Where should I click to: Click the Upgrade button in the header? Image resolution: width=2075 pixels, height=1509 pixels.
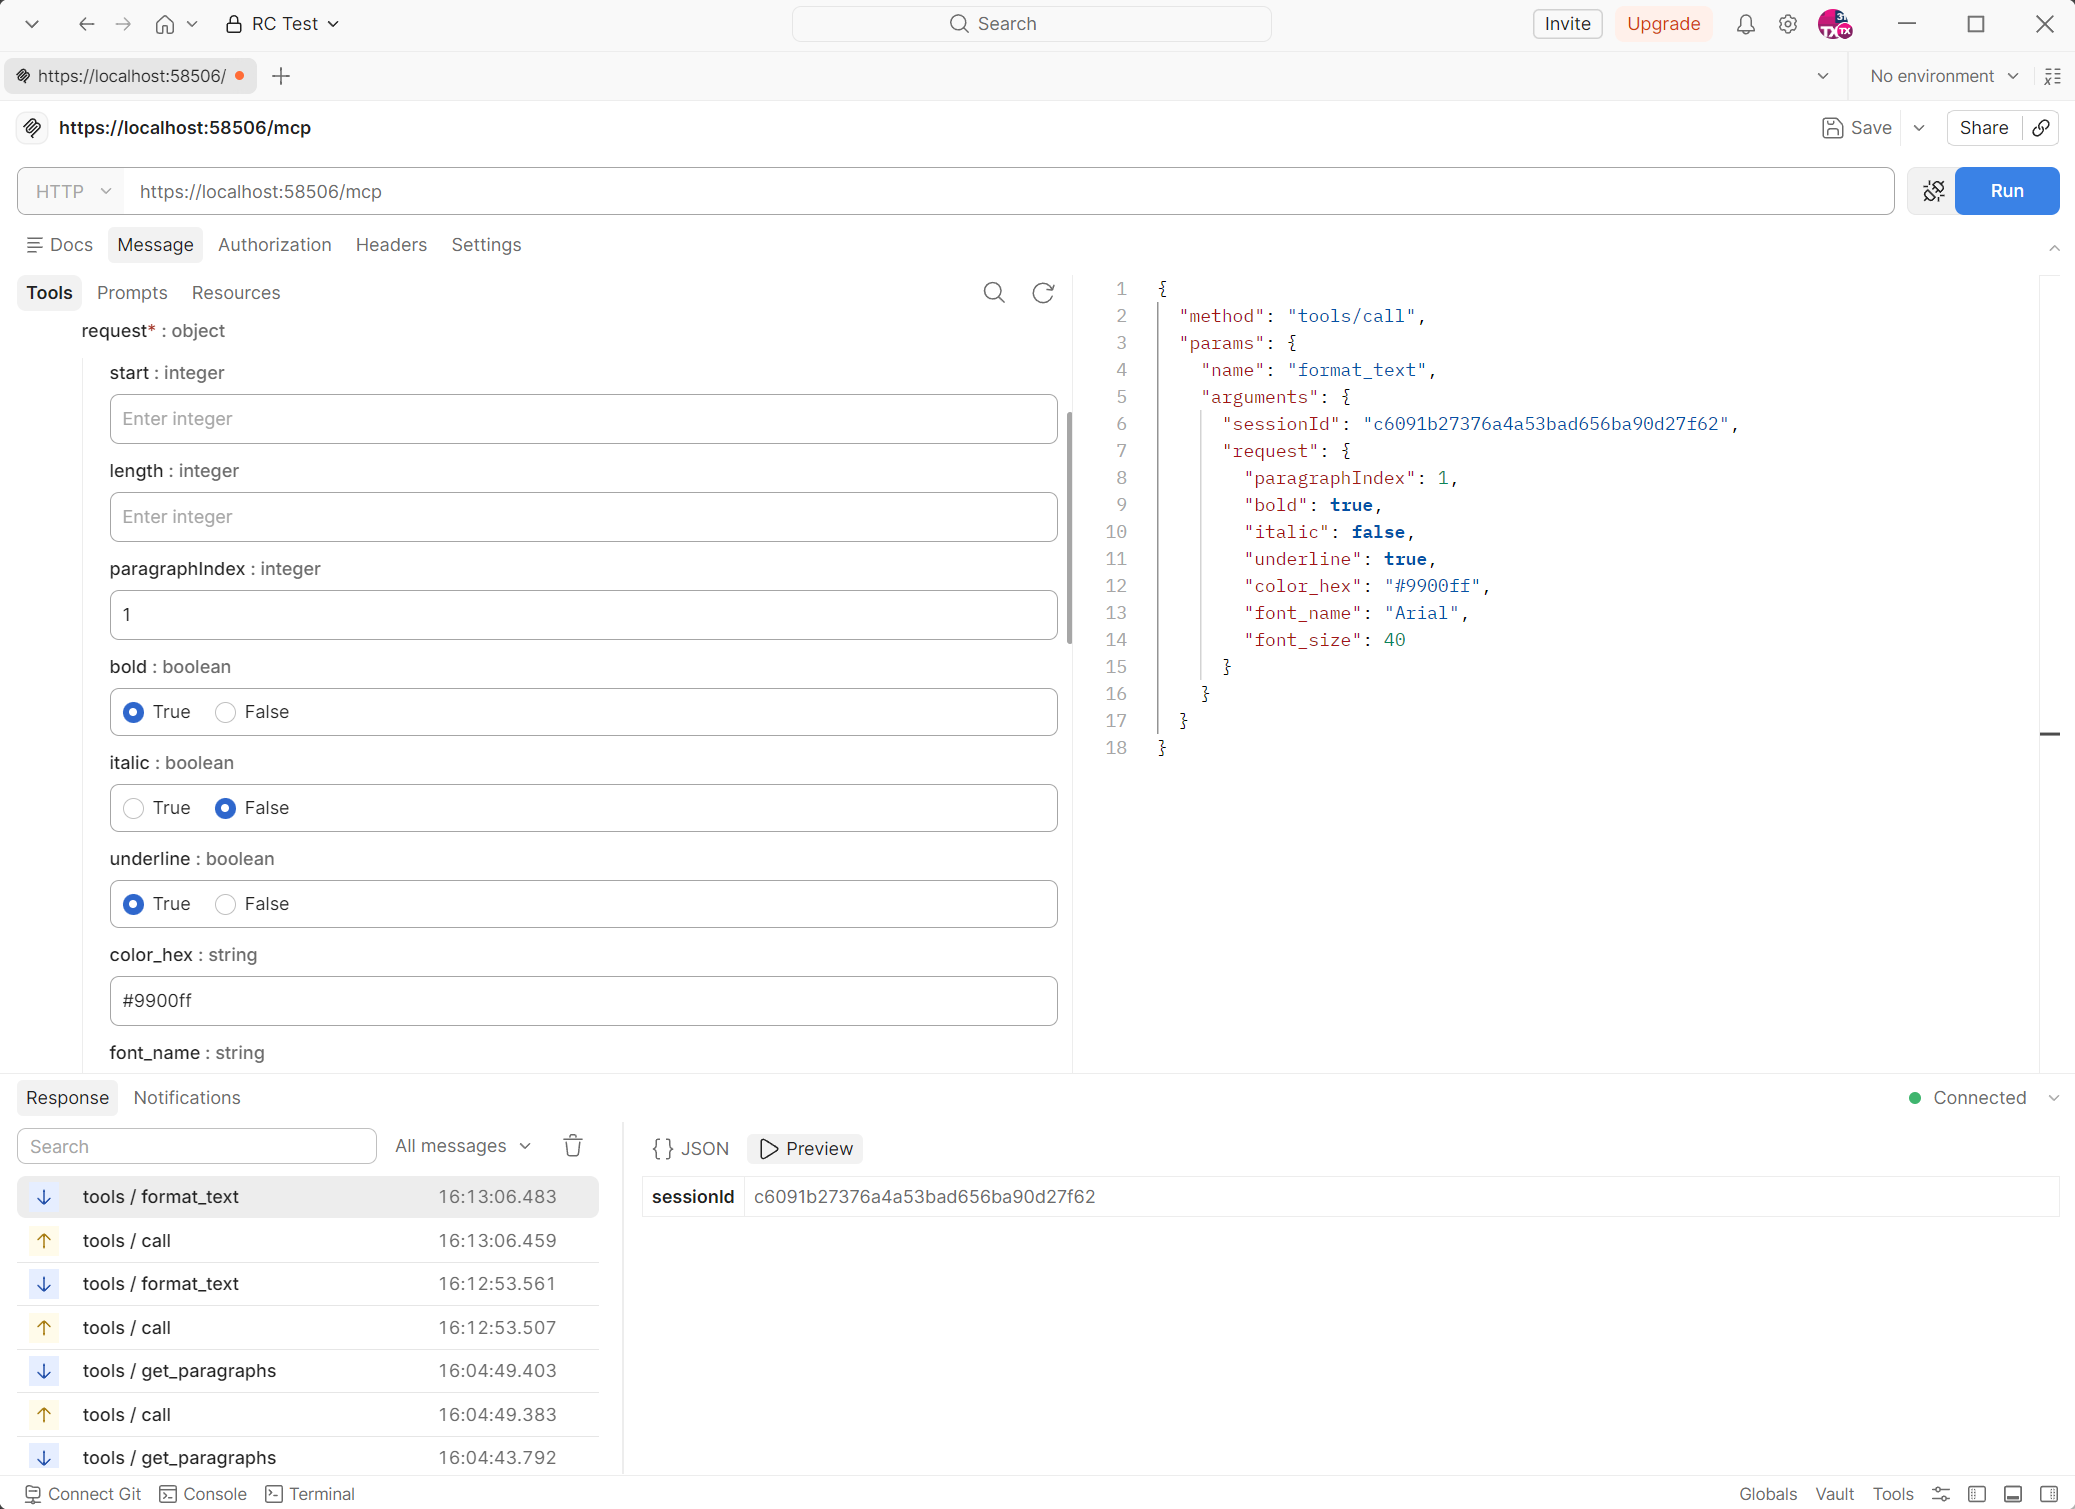click(x=1663, y=23)
